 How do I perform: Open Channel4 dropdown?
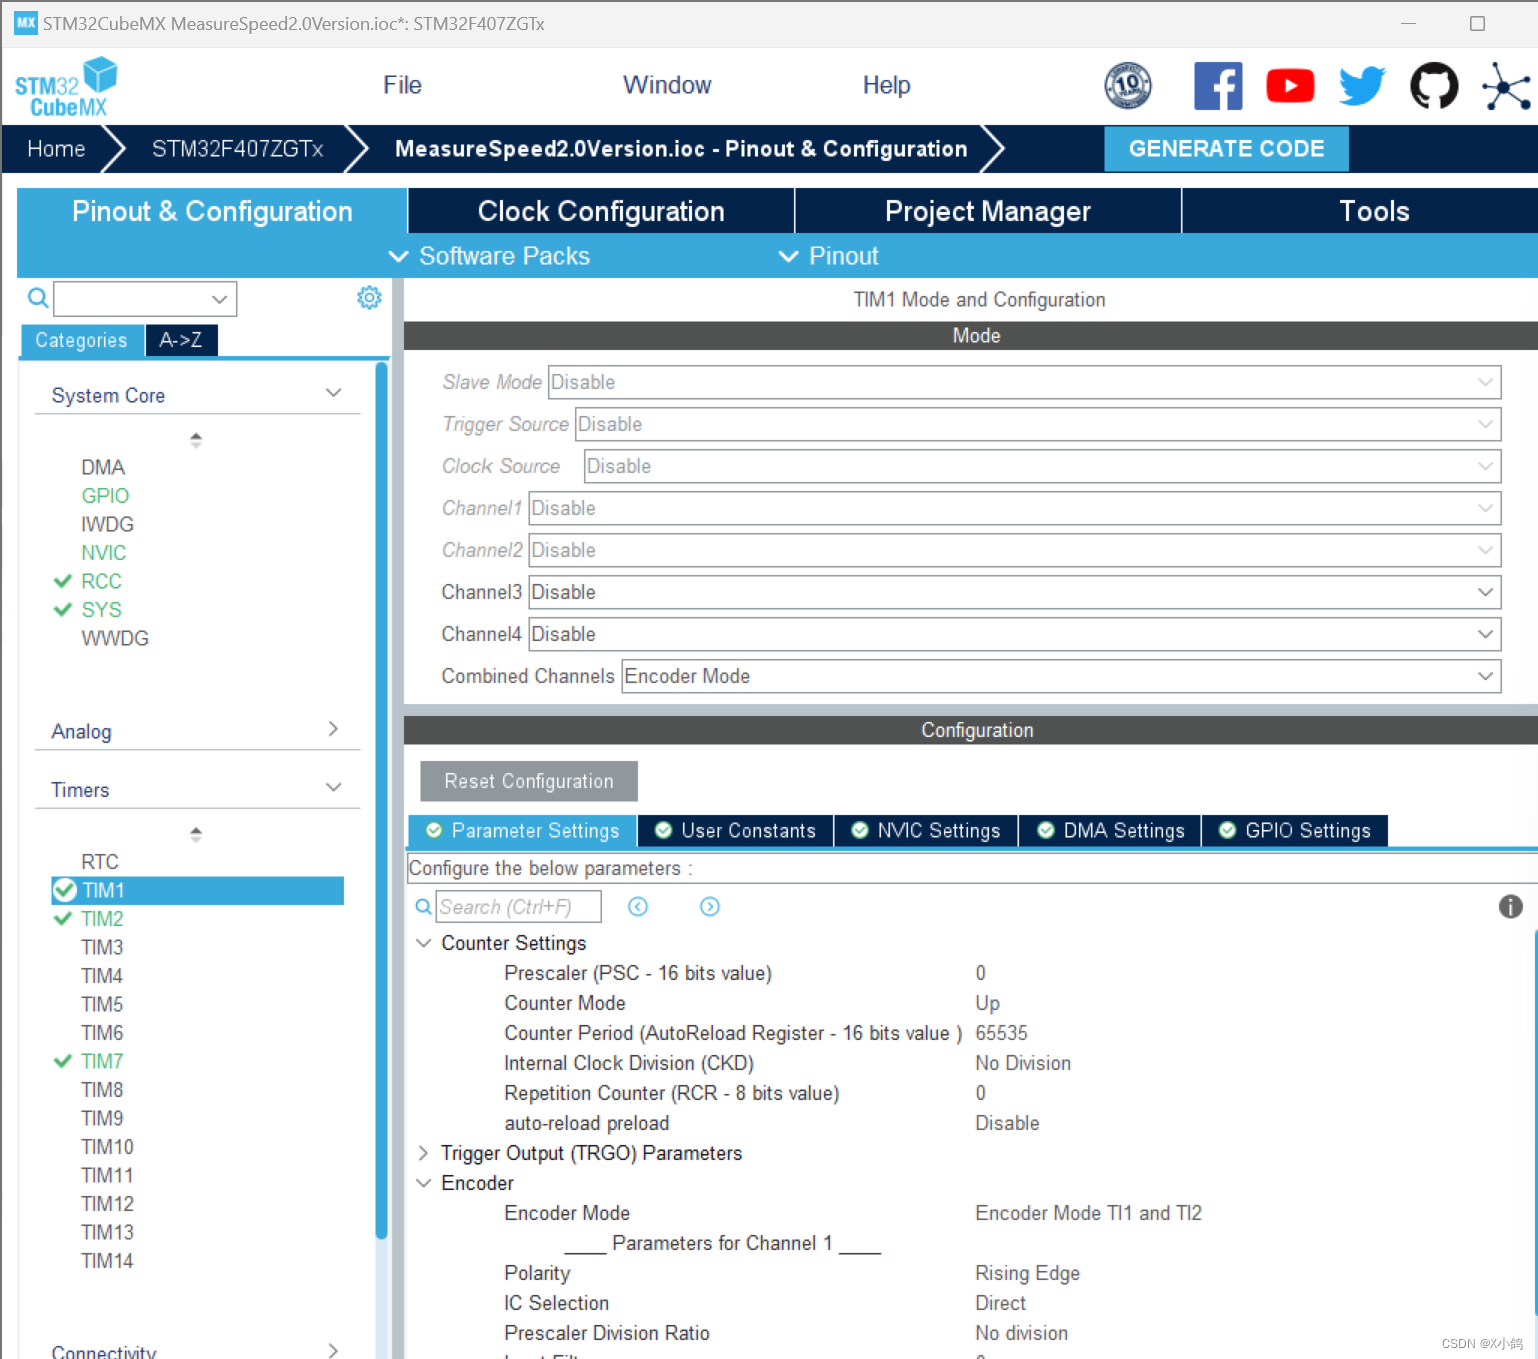[x=1014, y=634]
